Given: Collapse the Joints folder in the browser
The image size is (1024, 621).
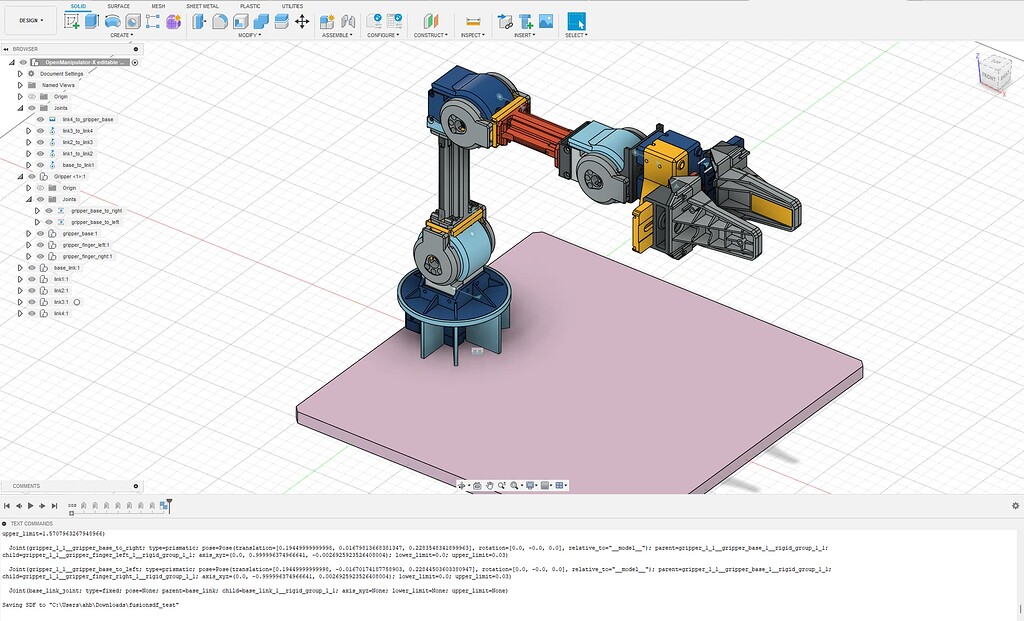Looking at the screenshot, I should 20,106.
